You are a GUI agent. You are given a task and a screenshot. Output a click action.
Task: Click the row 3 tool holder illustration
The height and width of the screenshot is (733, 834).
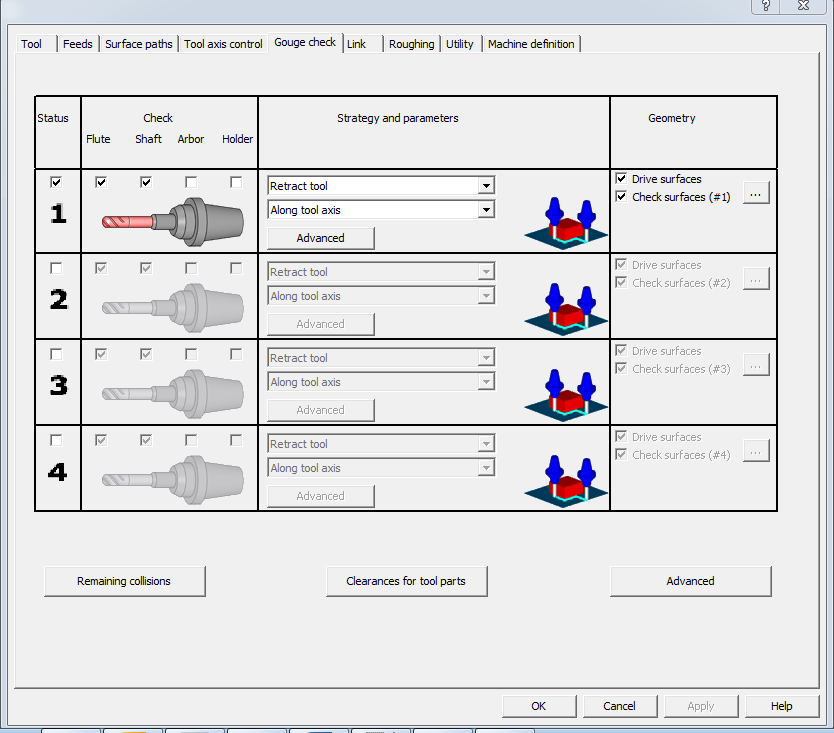click(x=172, y=392)
